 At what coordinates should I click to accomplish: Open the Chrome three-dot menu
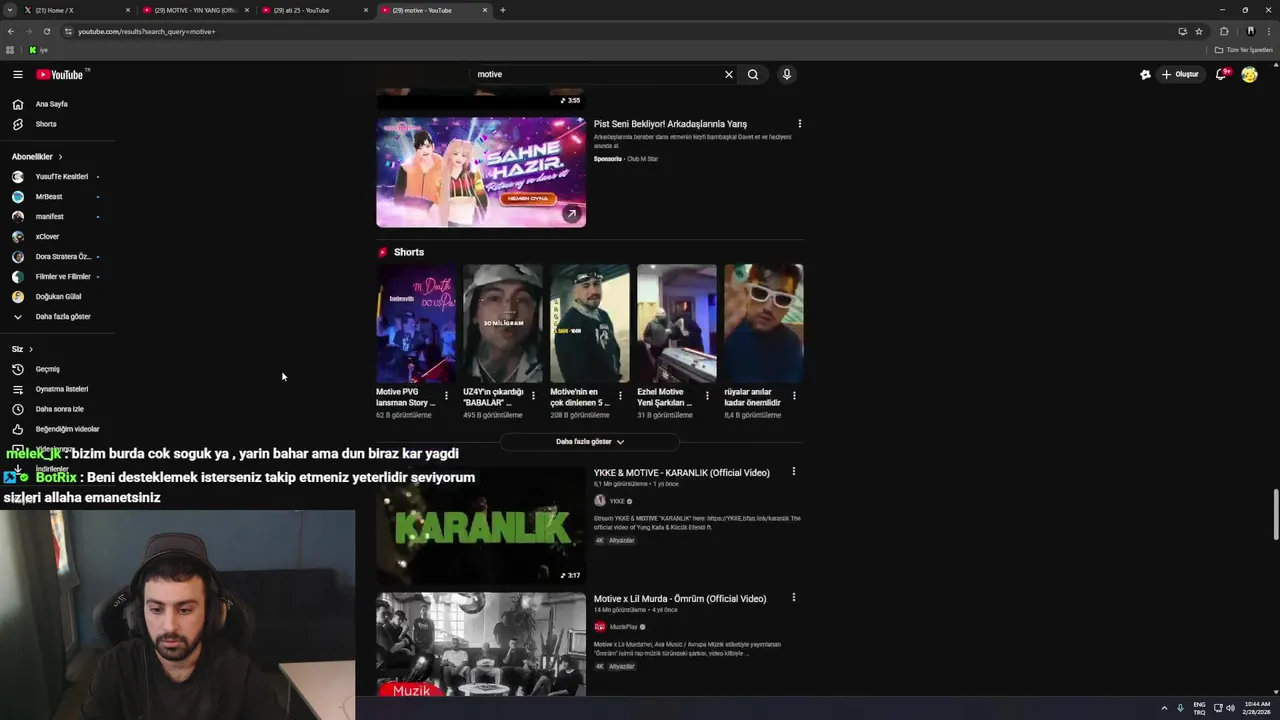pos(1269,31)
